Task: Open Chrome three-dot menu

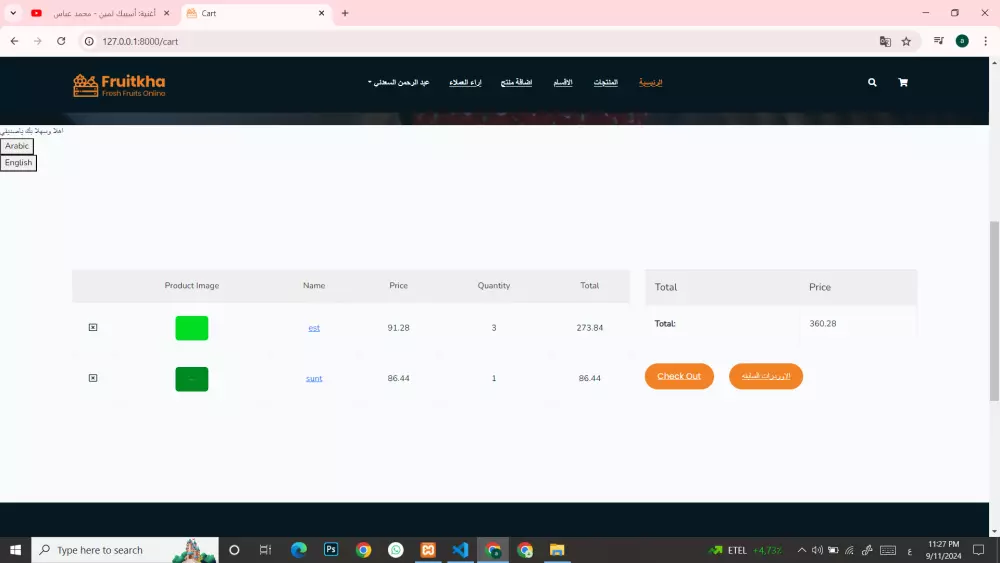Action: 985,41
